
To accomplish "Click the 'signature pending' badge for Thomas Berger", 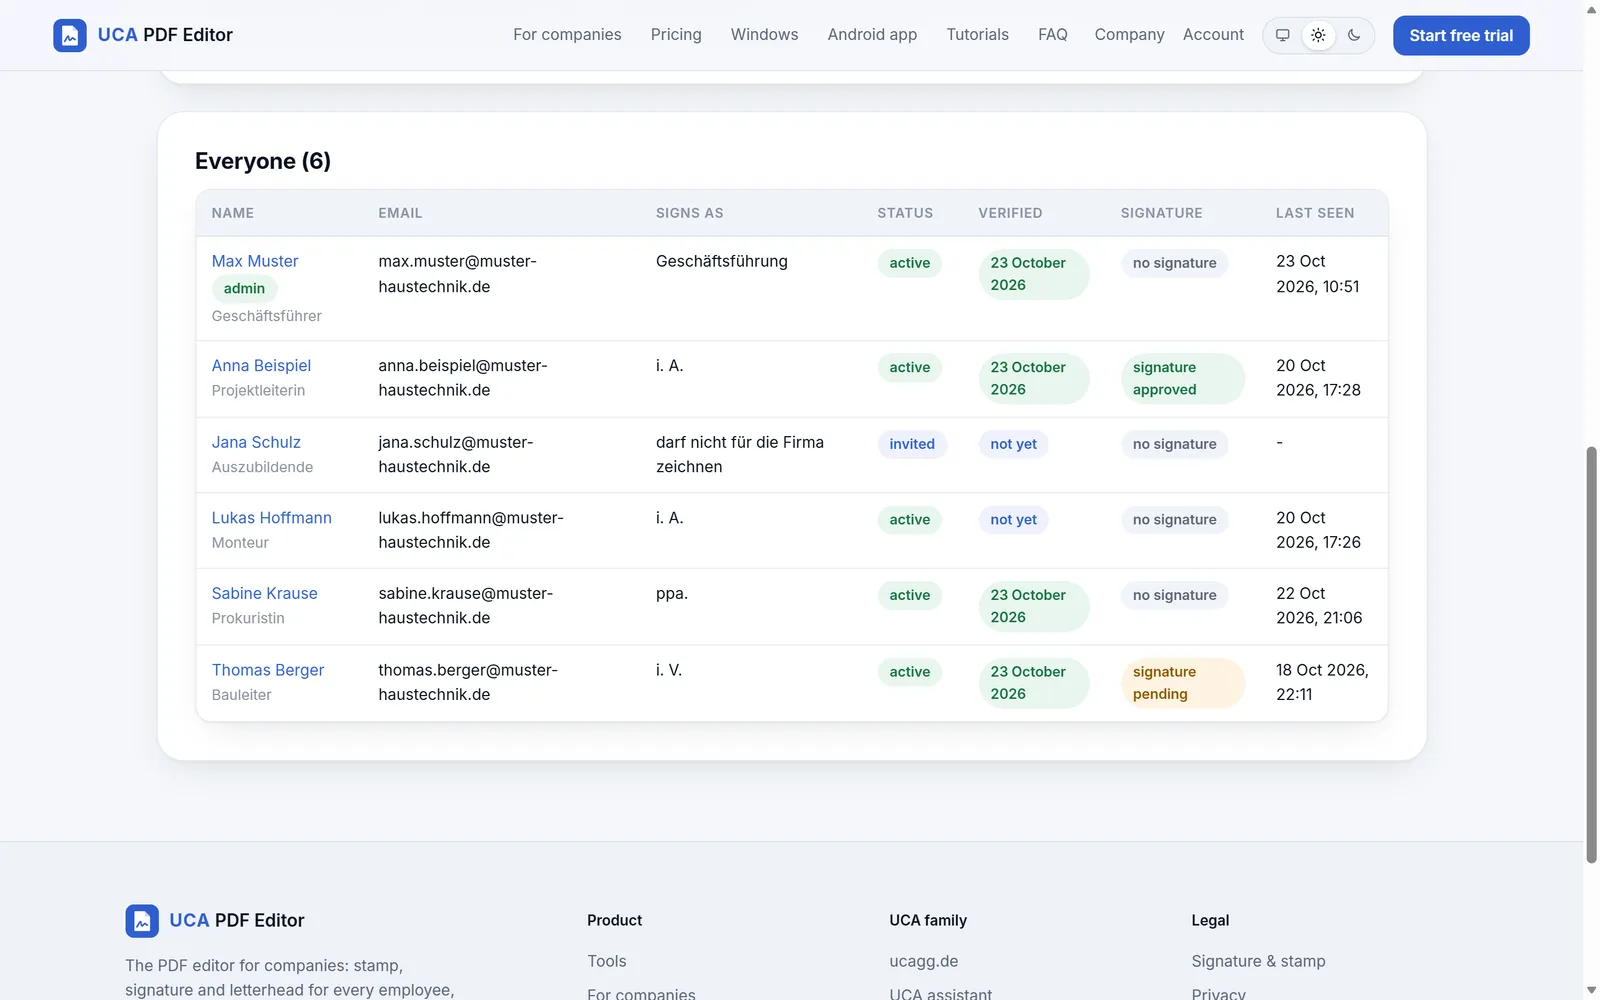I will pos(1182,683).
